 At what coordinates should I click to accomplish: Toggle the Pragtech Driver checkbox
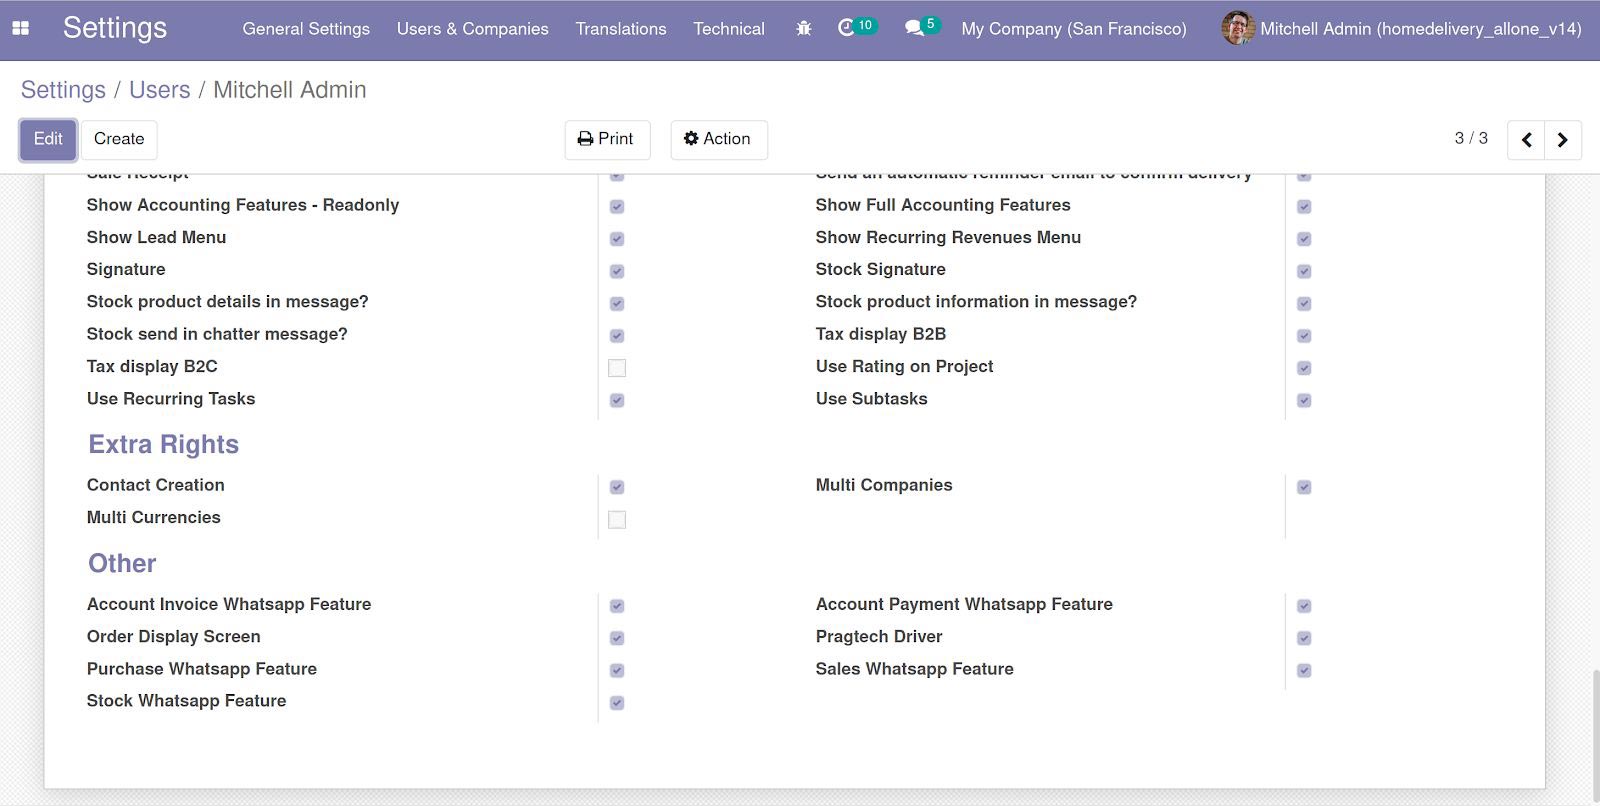1304,638
